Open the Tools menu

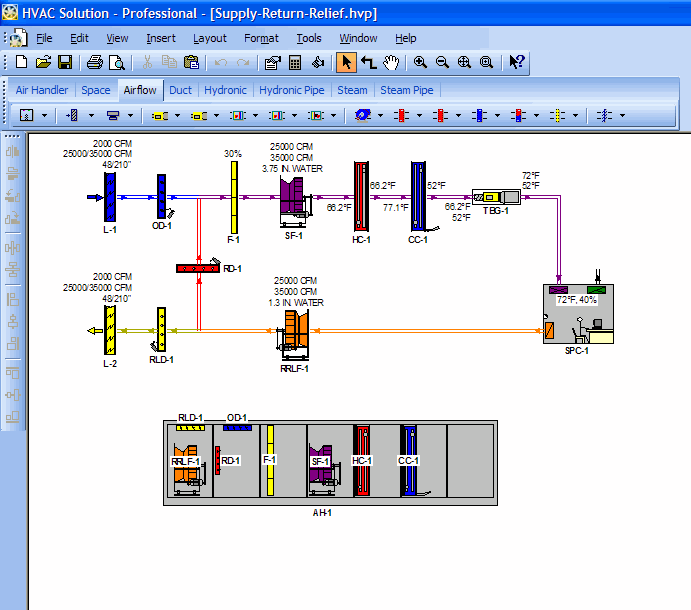[309, 38]
